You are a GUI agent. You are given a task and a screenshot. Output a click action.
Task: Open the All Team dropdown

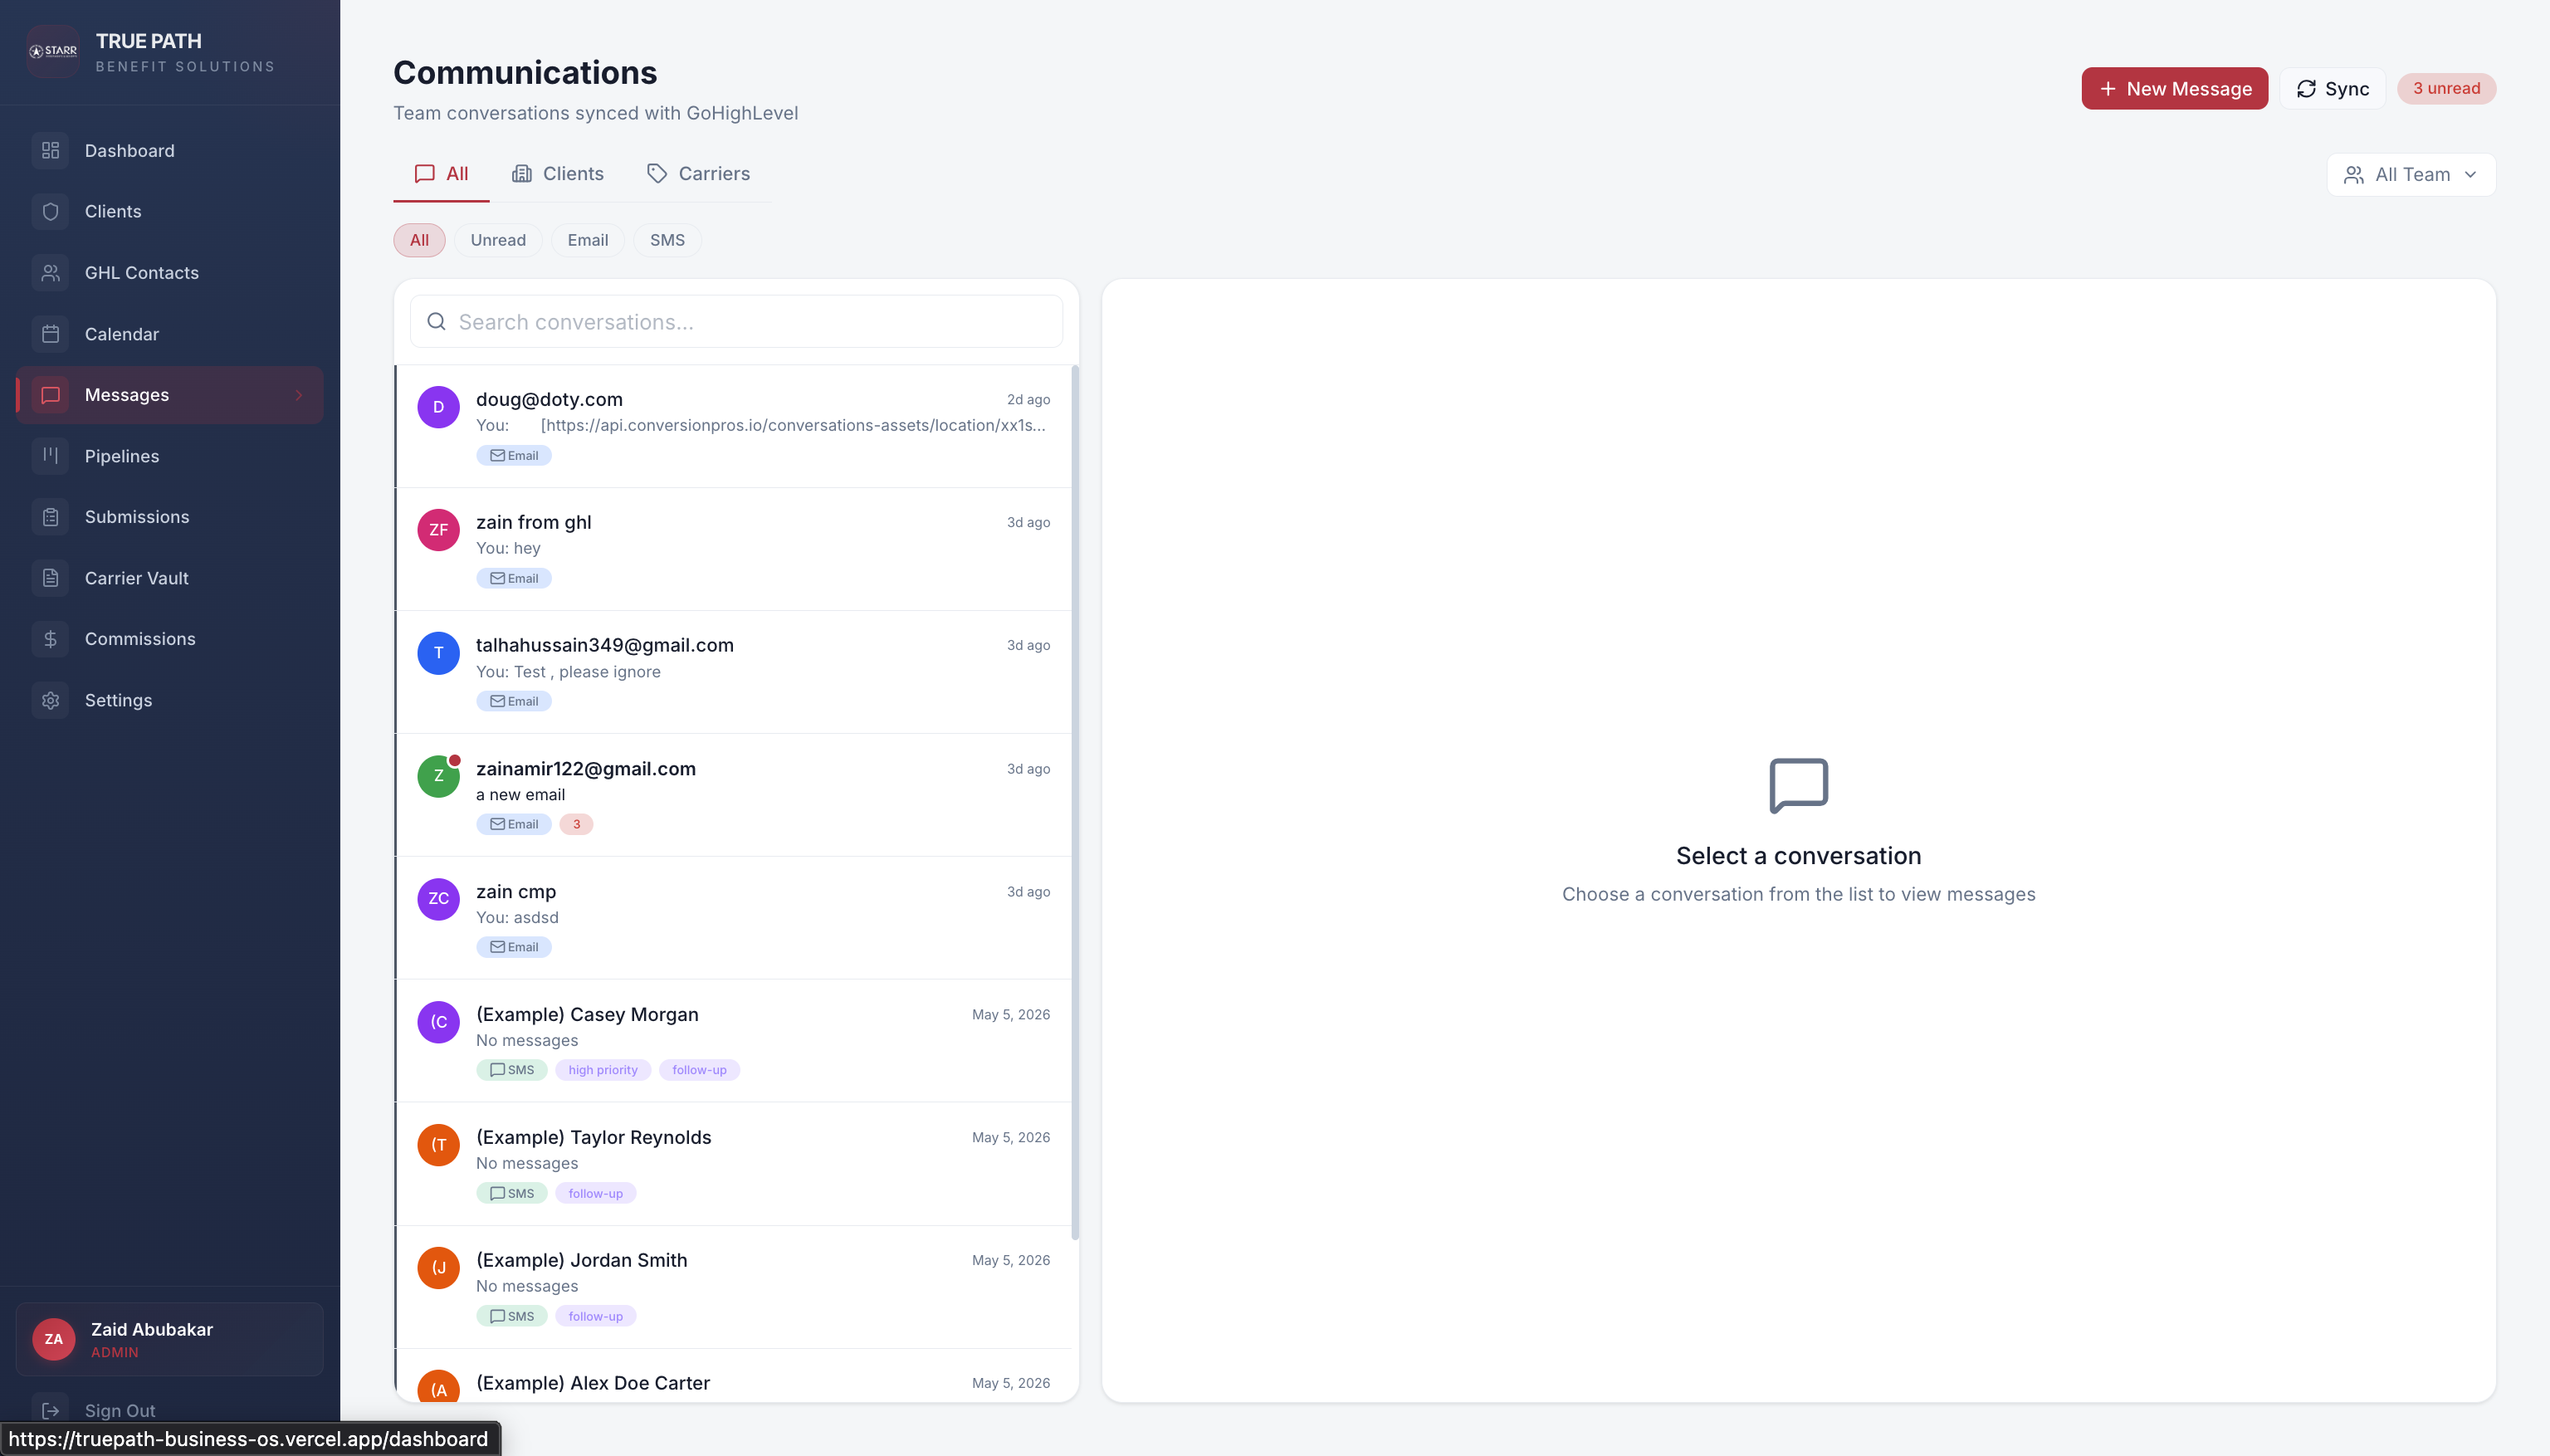point(2411,175)
